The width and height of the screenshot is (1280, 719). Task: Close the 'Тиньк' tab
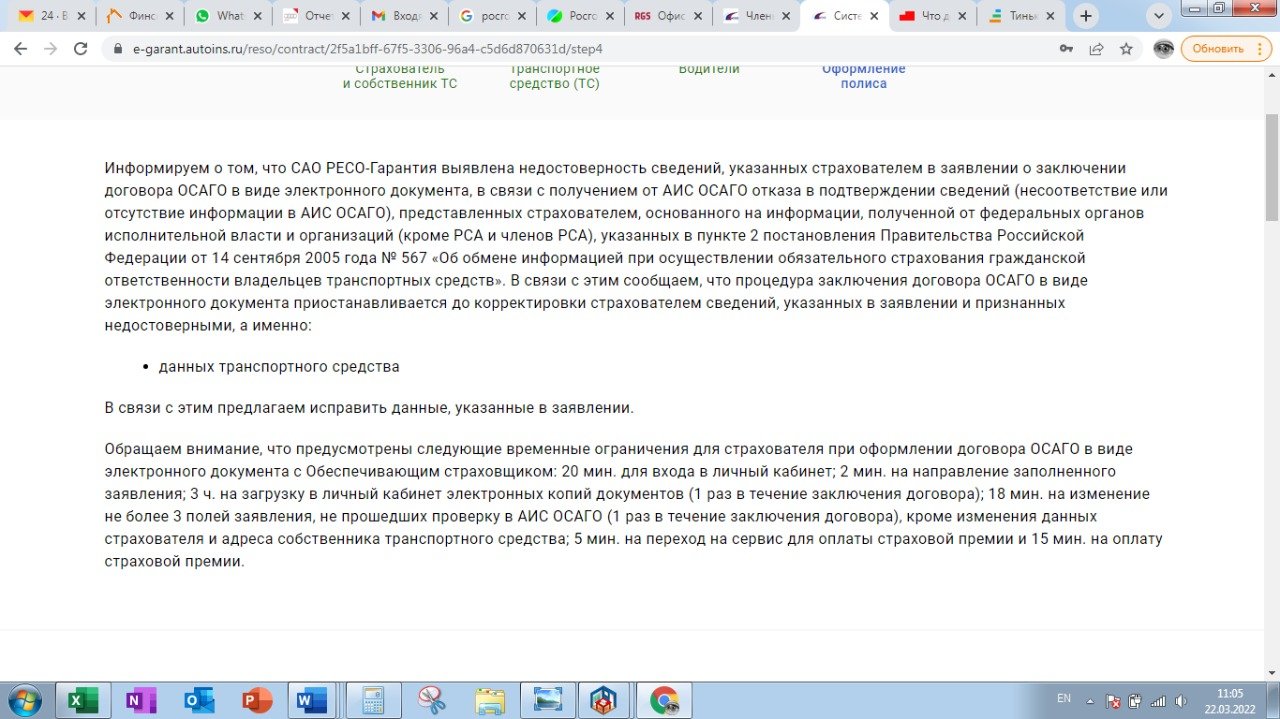(x=1051, y=16)
